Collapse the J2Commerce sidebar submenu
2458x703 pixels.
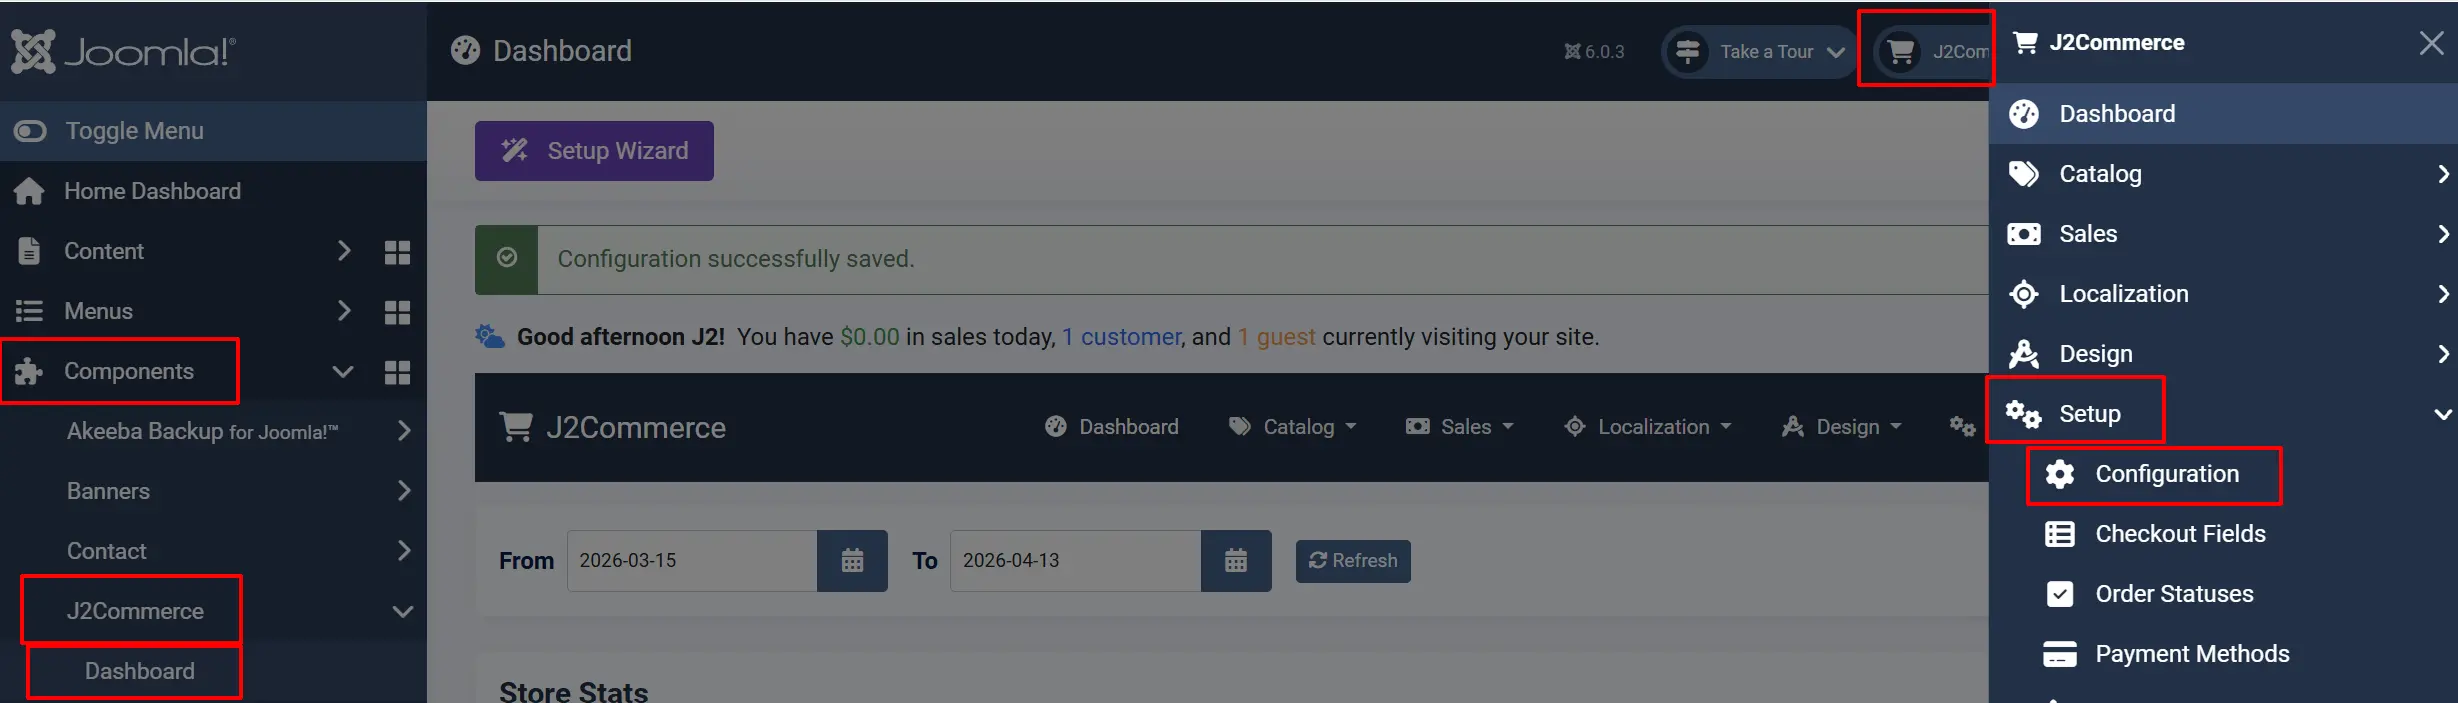pyautogui.click(x=403, y=612)
